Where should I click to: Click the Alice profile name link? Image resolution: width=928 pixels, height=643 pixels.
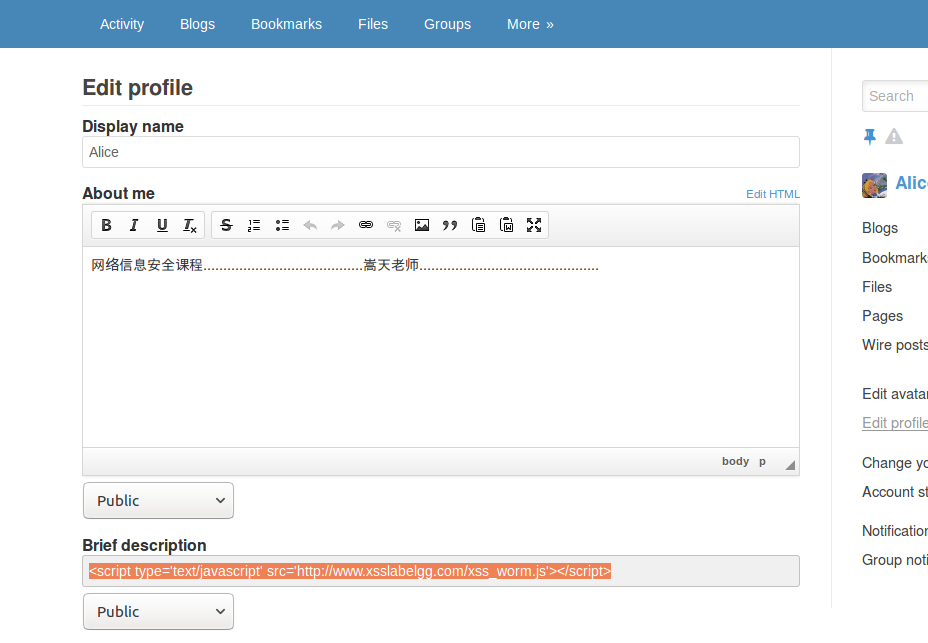pyautogui.click(x=911, y=183)
